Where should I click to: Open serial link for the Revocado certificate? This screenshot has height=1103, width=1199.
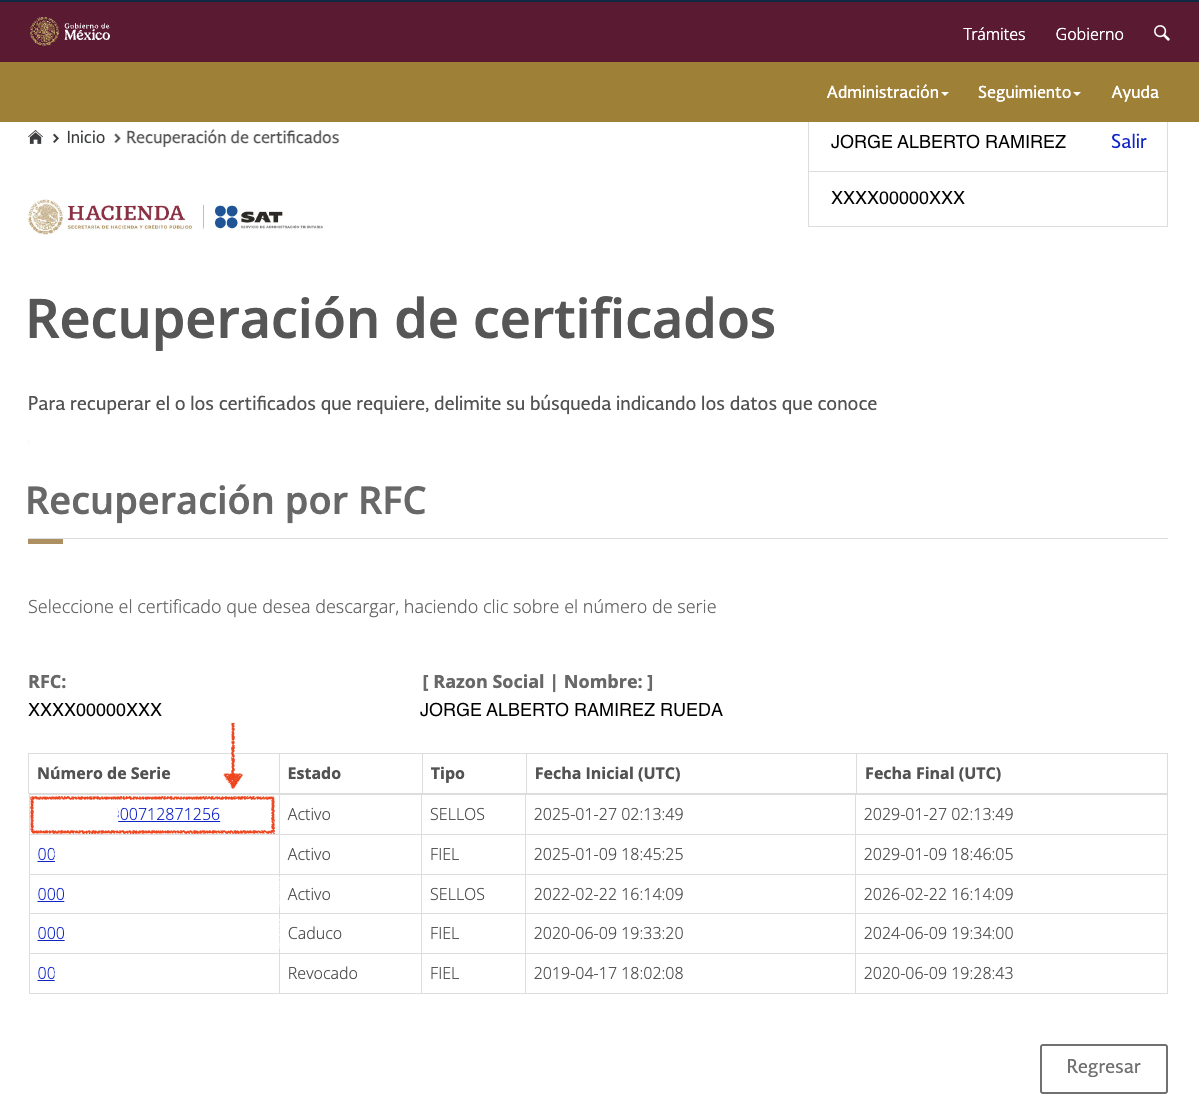(46, 973)
